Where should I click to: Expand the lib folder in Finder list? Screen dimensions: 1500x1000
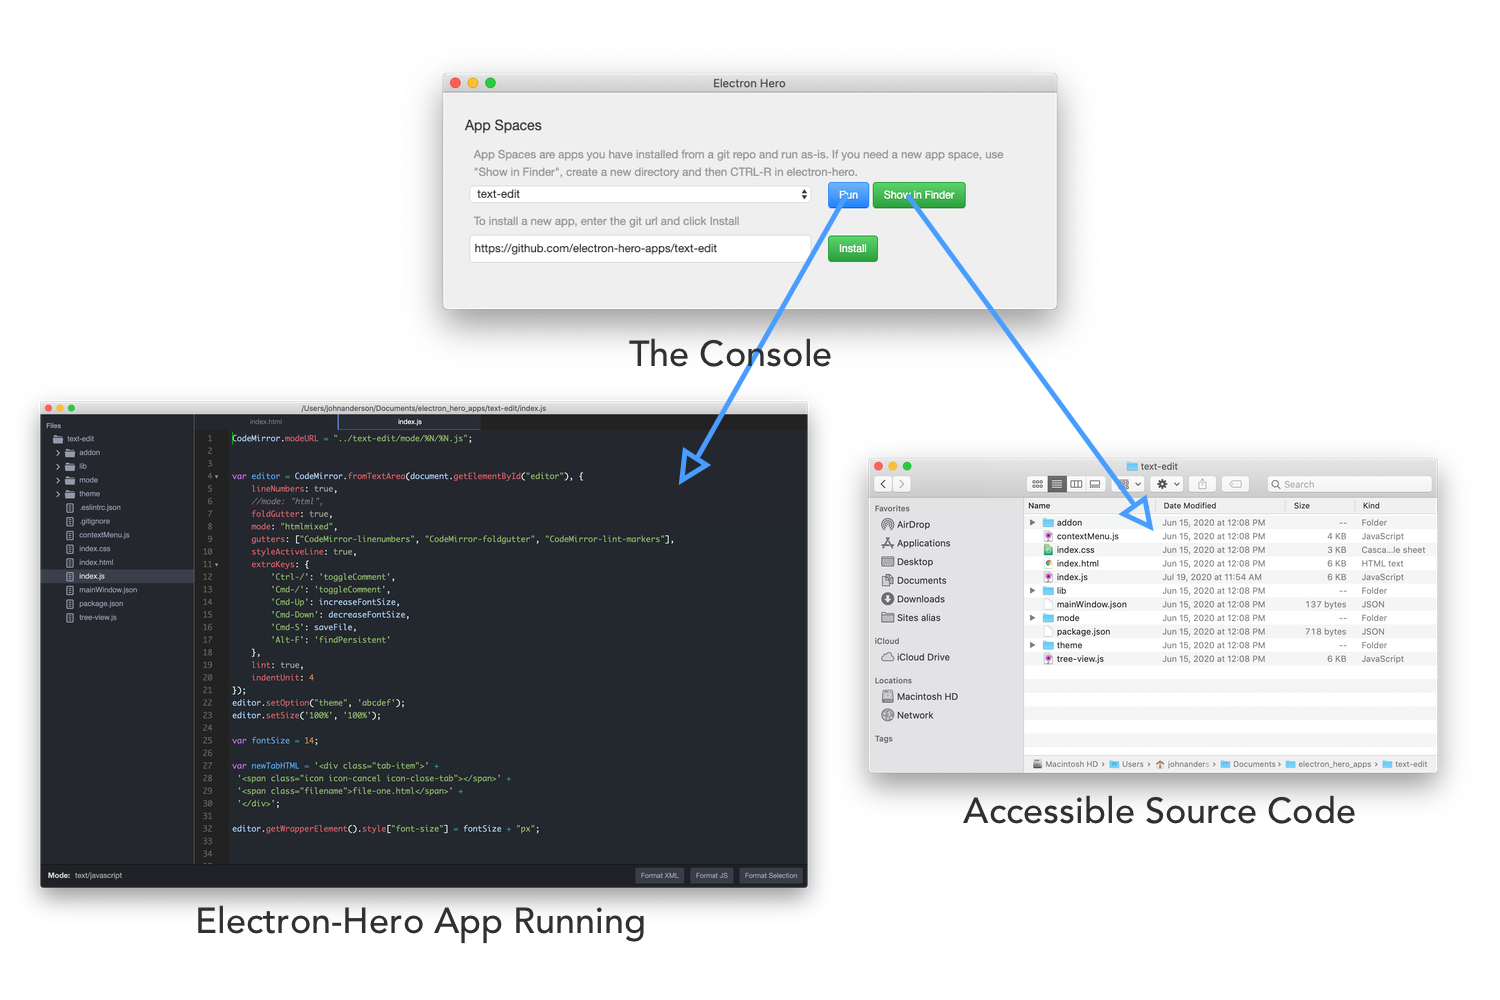pos(1033,591)
